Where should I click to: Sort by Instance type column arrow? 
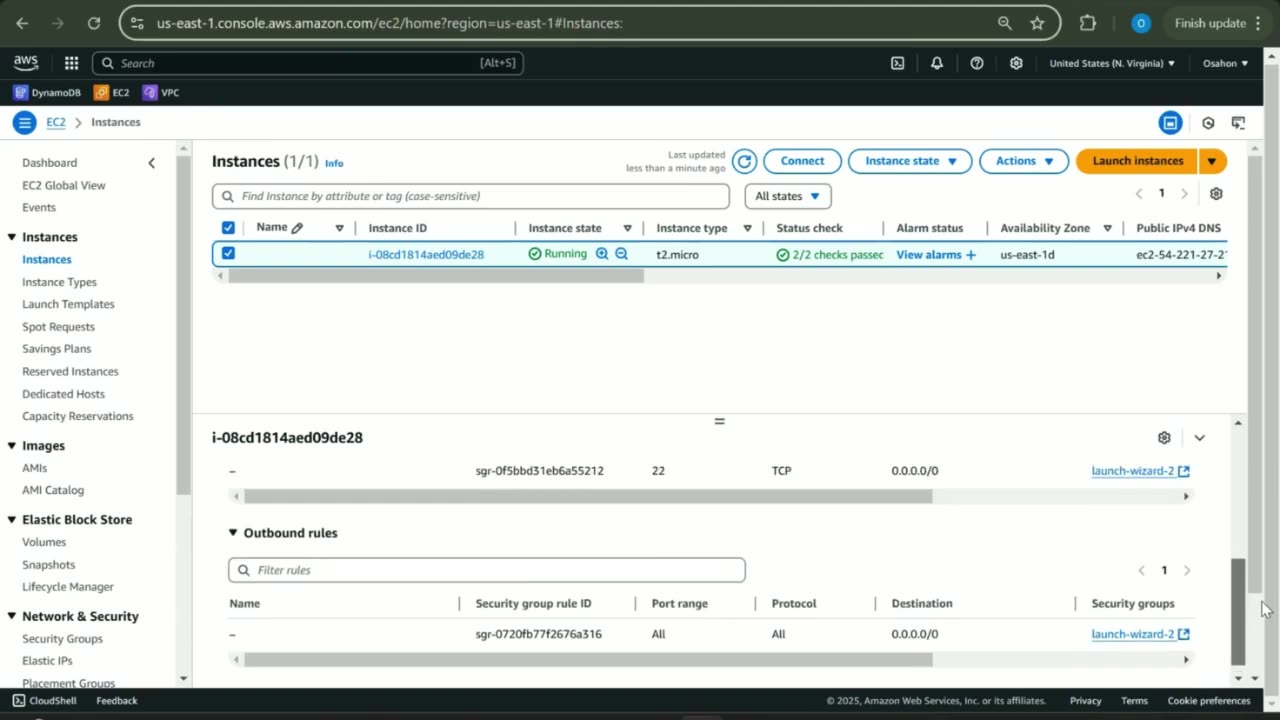point(747,228)
